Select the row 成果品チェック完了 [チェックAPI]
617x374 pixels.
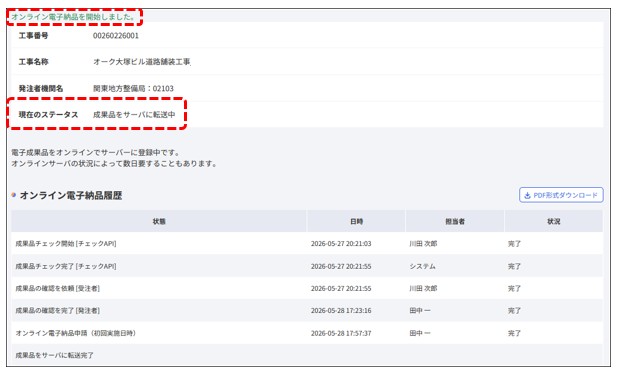[307, 266]
